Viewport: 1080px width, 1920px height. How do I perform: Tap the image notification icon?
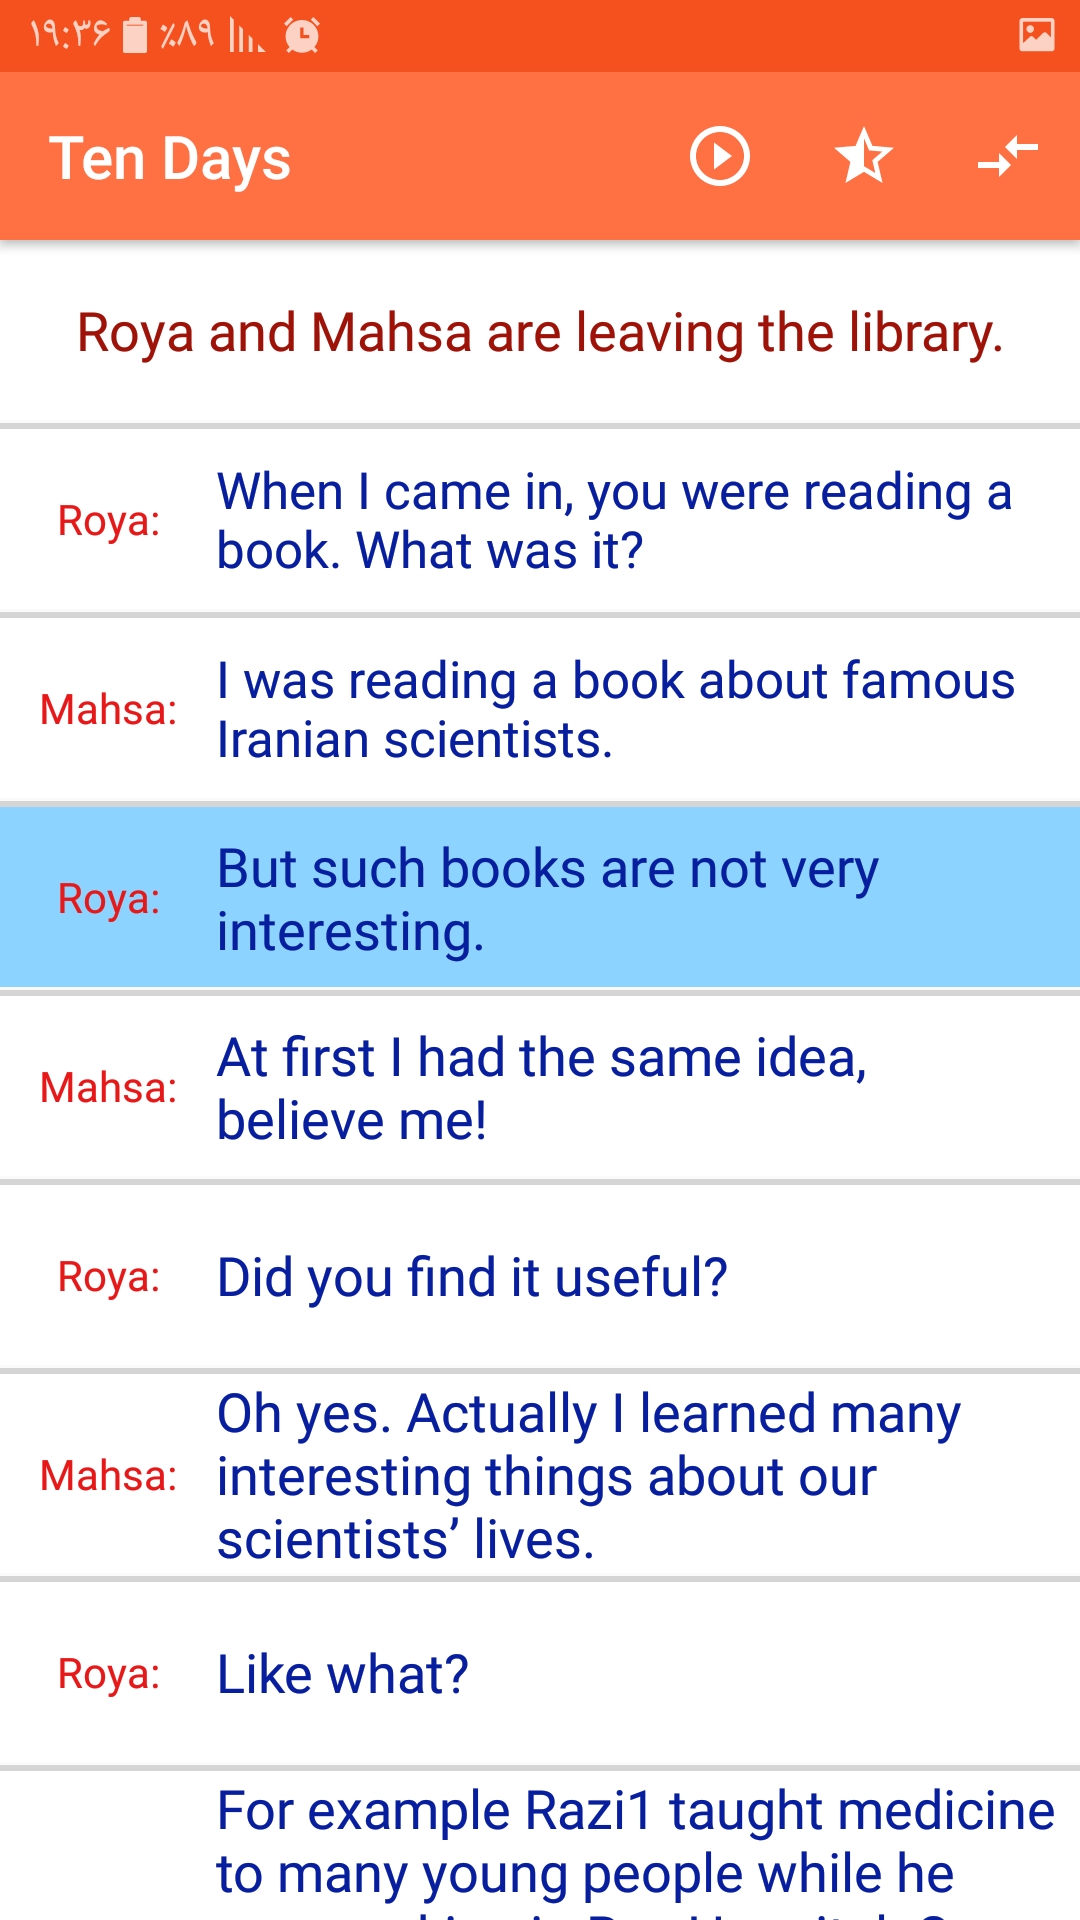[x=1036, y=35]
